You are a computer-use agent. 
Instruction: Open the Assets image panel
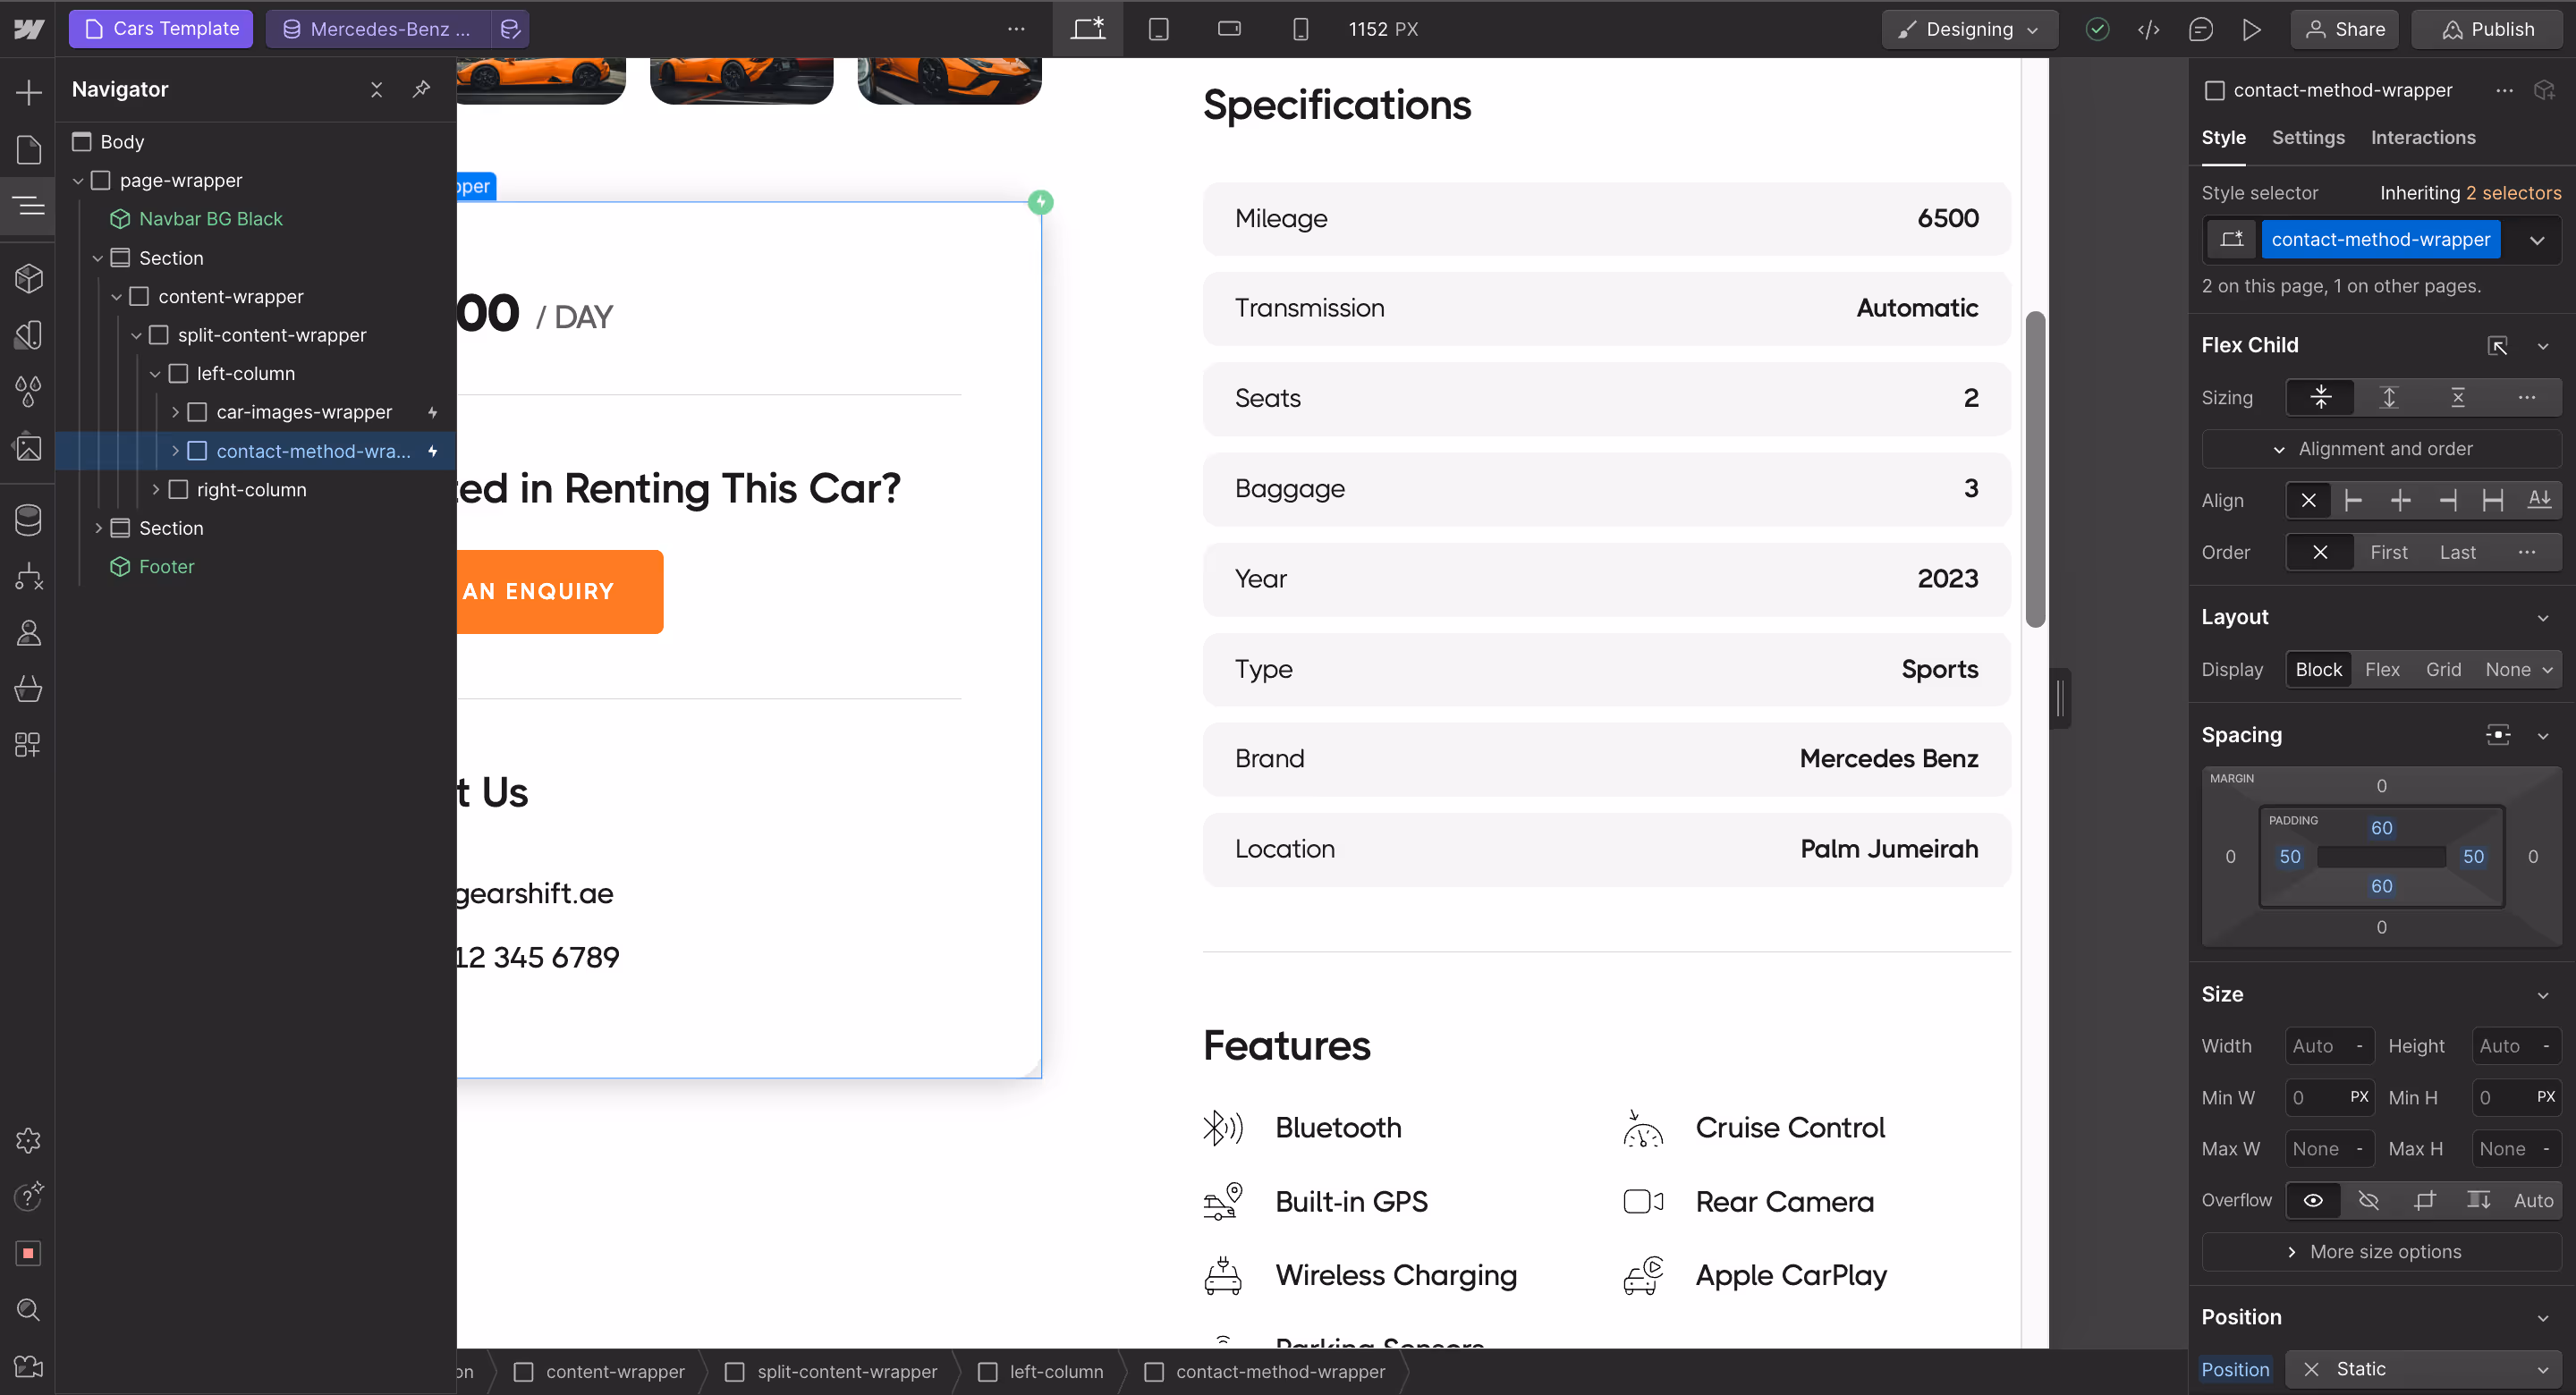click(x=28, y=447)
